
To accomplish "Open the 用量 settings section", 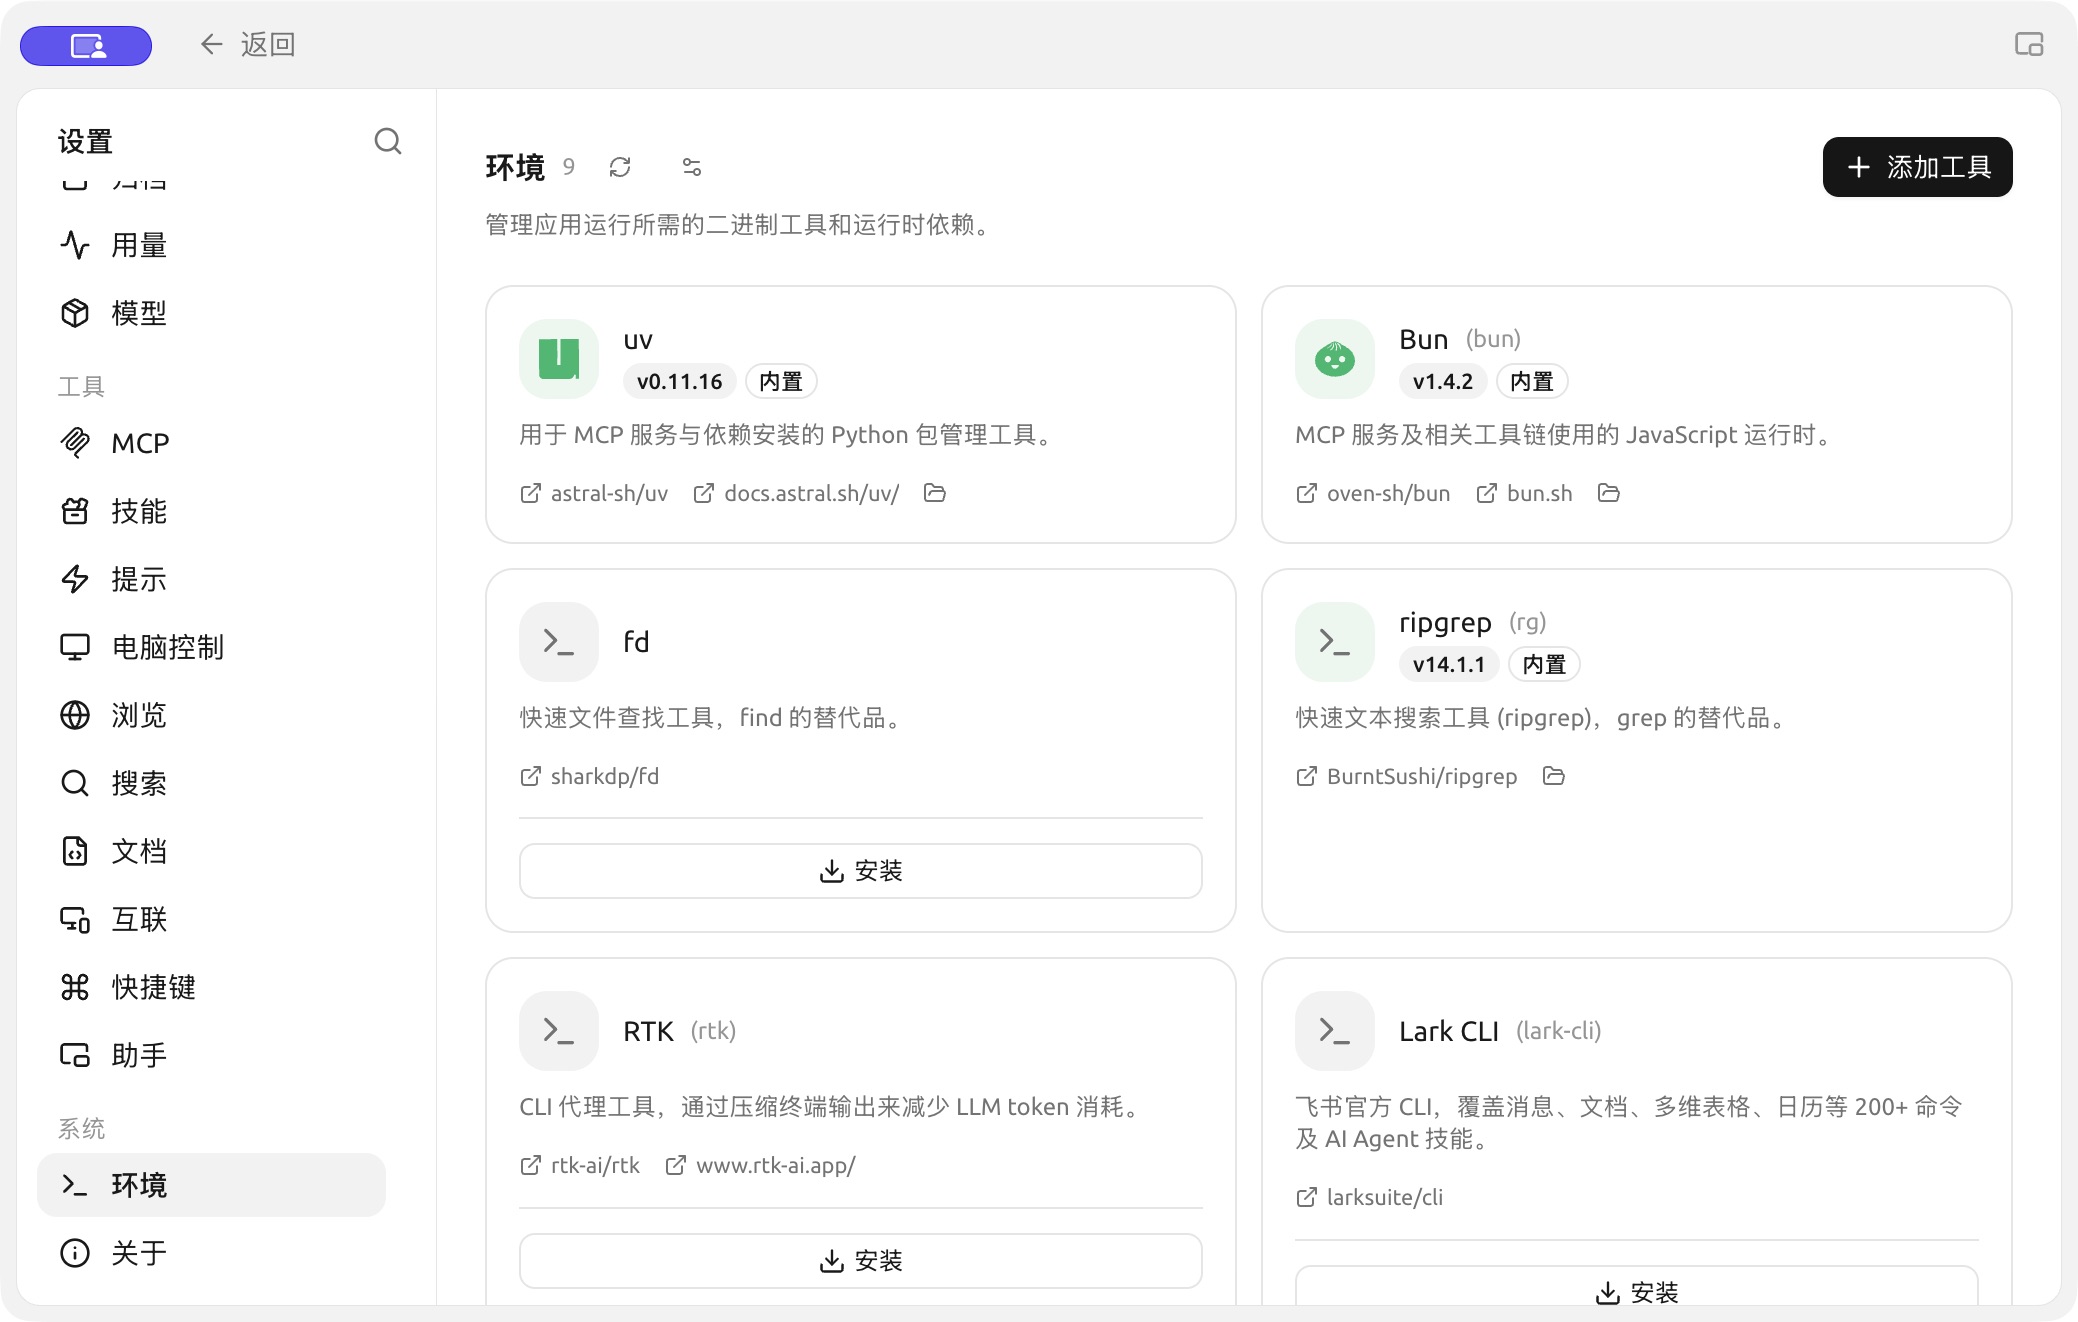I will [x=211, y=245].
